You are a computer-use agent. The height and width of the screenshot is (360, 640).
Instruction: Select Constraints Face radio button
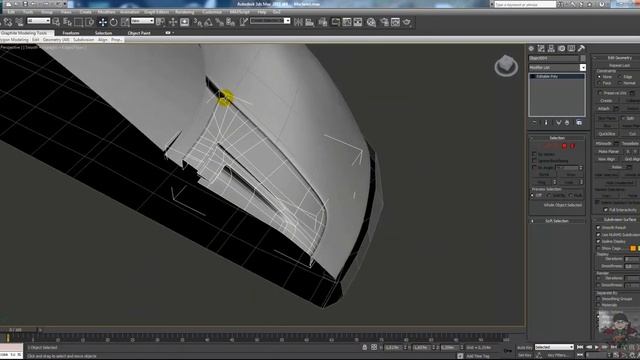click(599, 83)
